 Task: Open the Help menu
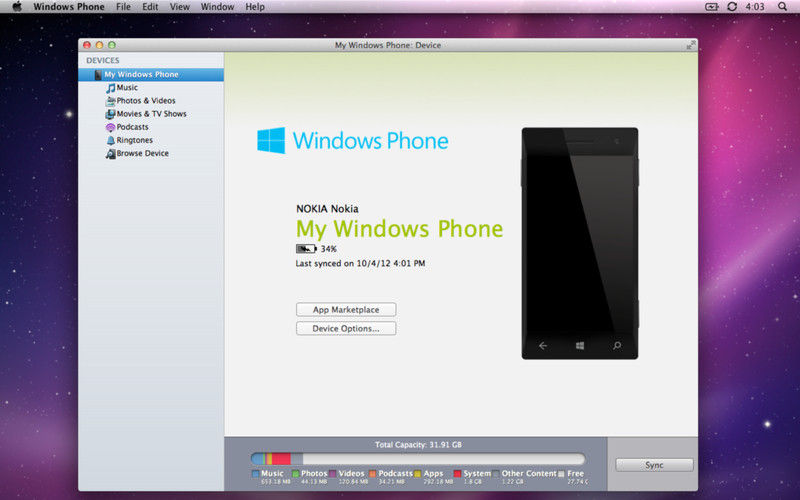(255, 7)
